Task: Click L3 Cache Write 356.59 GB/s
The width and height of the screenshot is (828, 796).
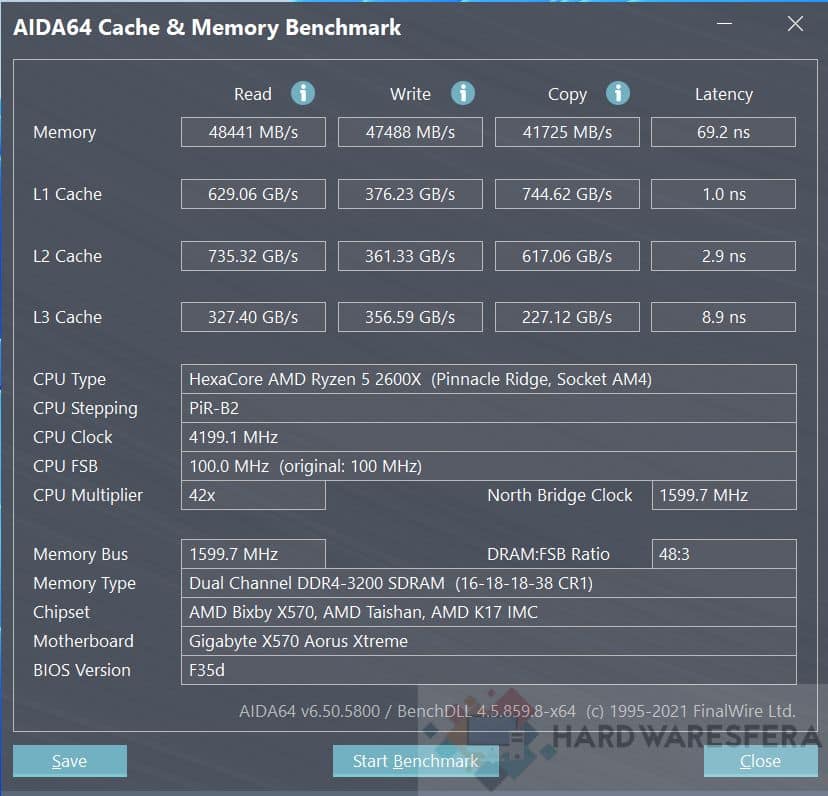Action: [410, 317]
